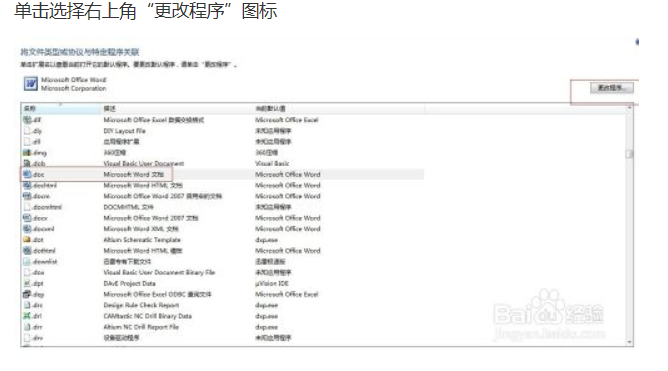Click the 'Visual Basic User Document Binary File' description

pyautogui.click(x=159, y=273)
